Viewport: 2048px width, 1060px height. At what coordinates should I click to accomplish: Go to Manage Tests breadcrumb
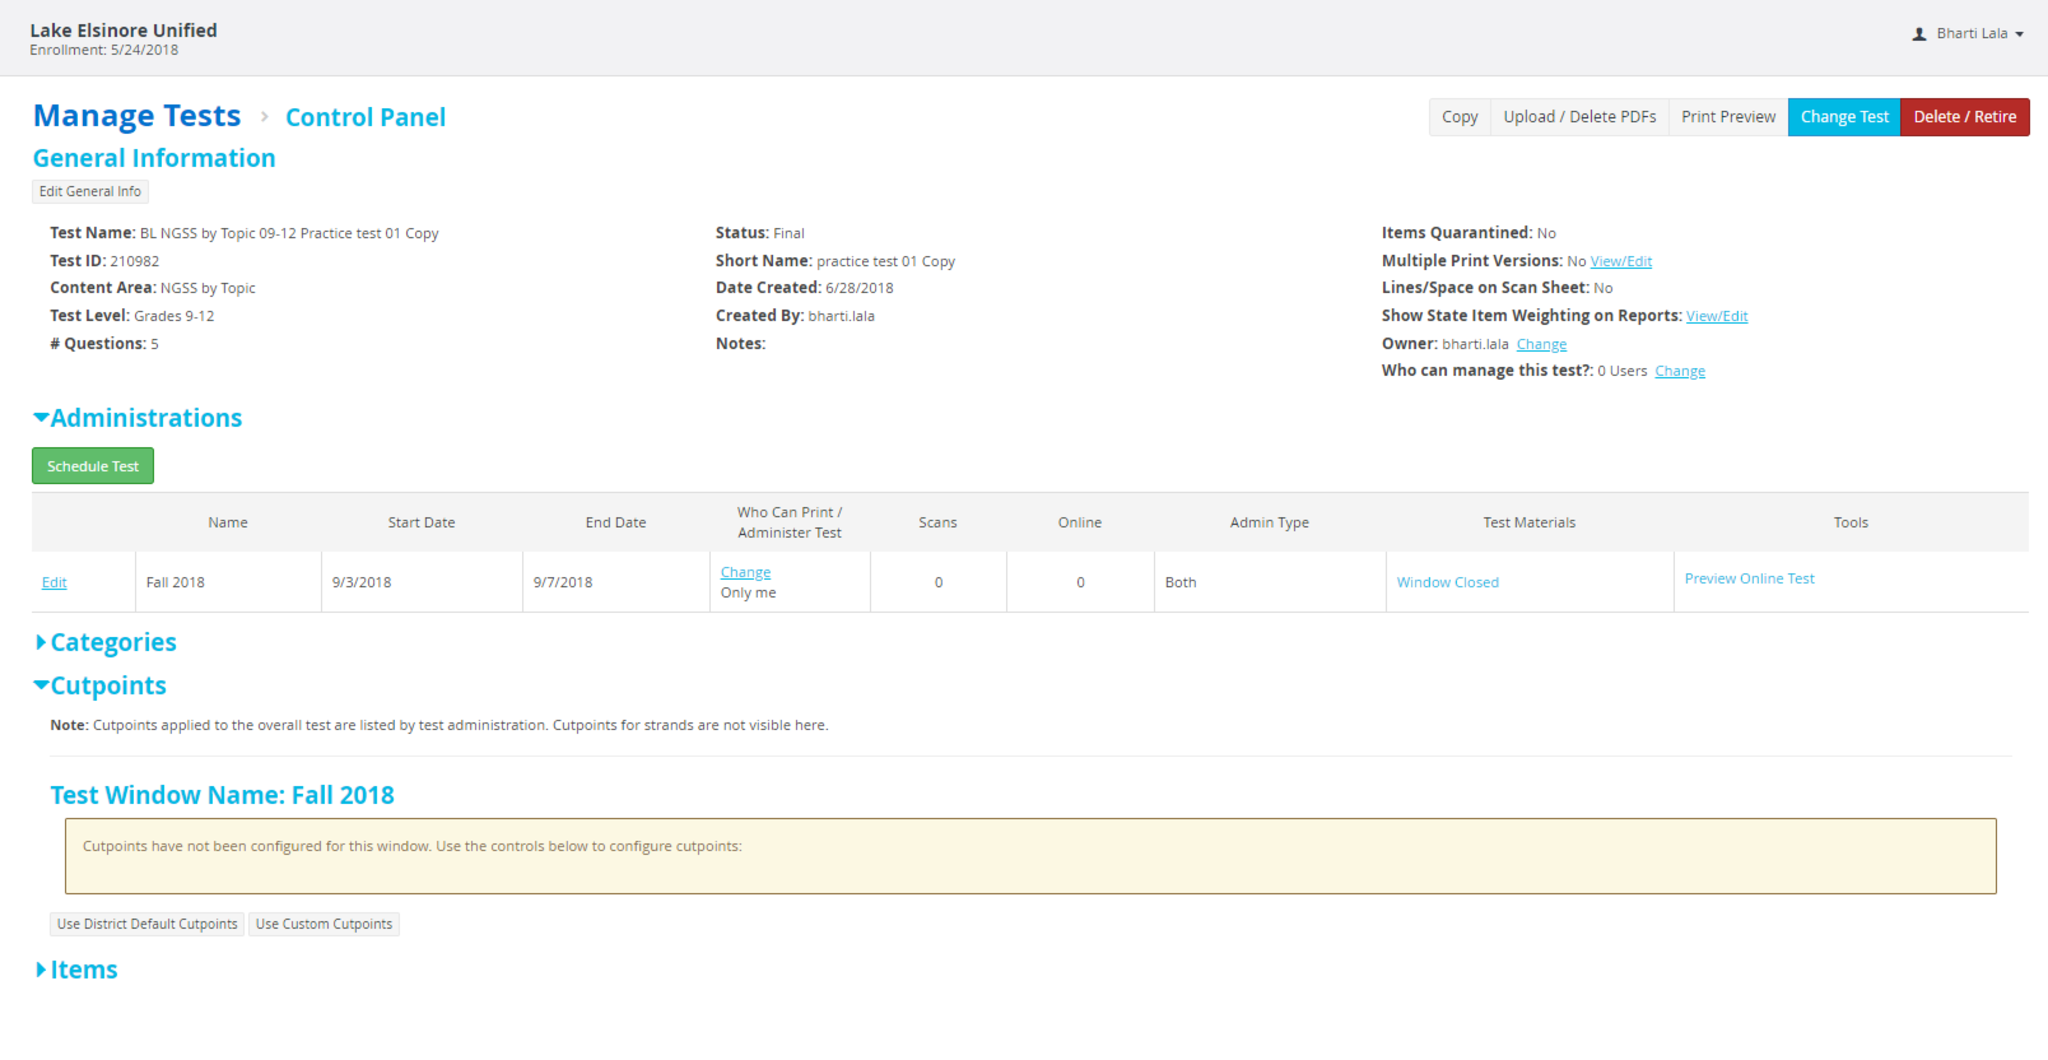click(x=137, y=117)
